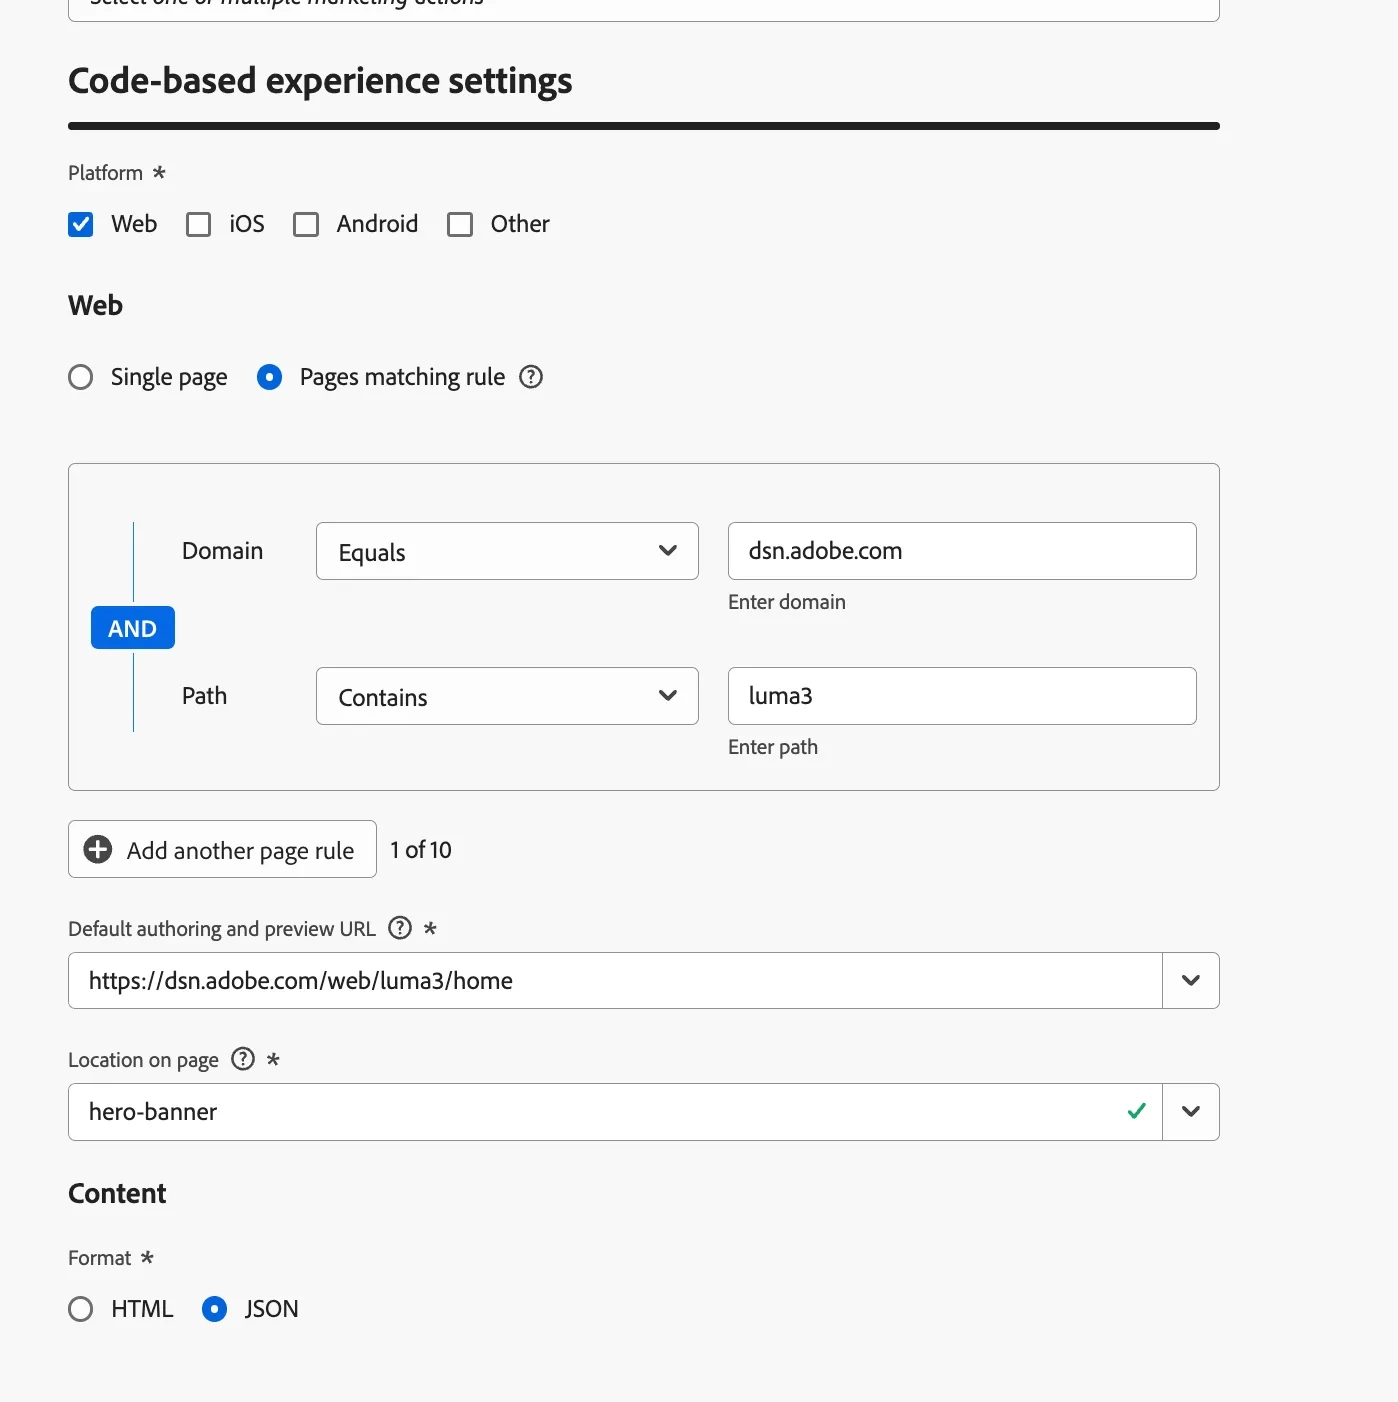Tick the Other platform checkbox
Image resolution: width=1398 pixels, height=1402 pixels.
(460, 224)
